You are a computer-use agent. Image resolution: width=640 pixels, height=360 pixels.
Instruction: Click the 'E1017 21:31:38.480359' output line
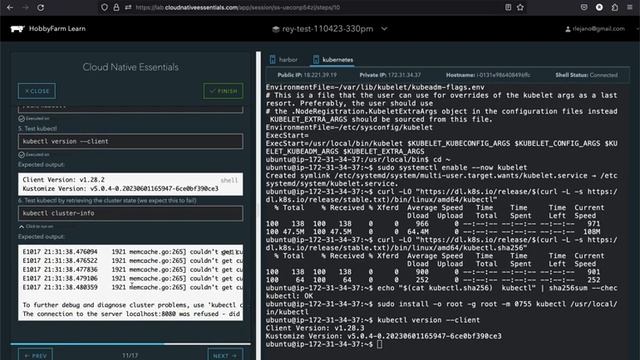[x=132, y=287]
